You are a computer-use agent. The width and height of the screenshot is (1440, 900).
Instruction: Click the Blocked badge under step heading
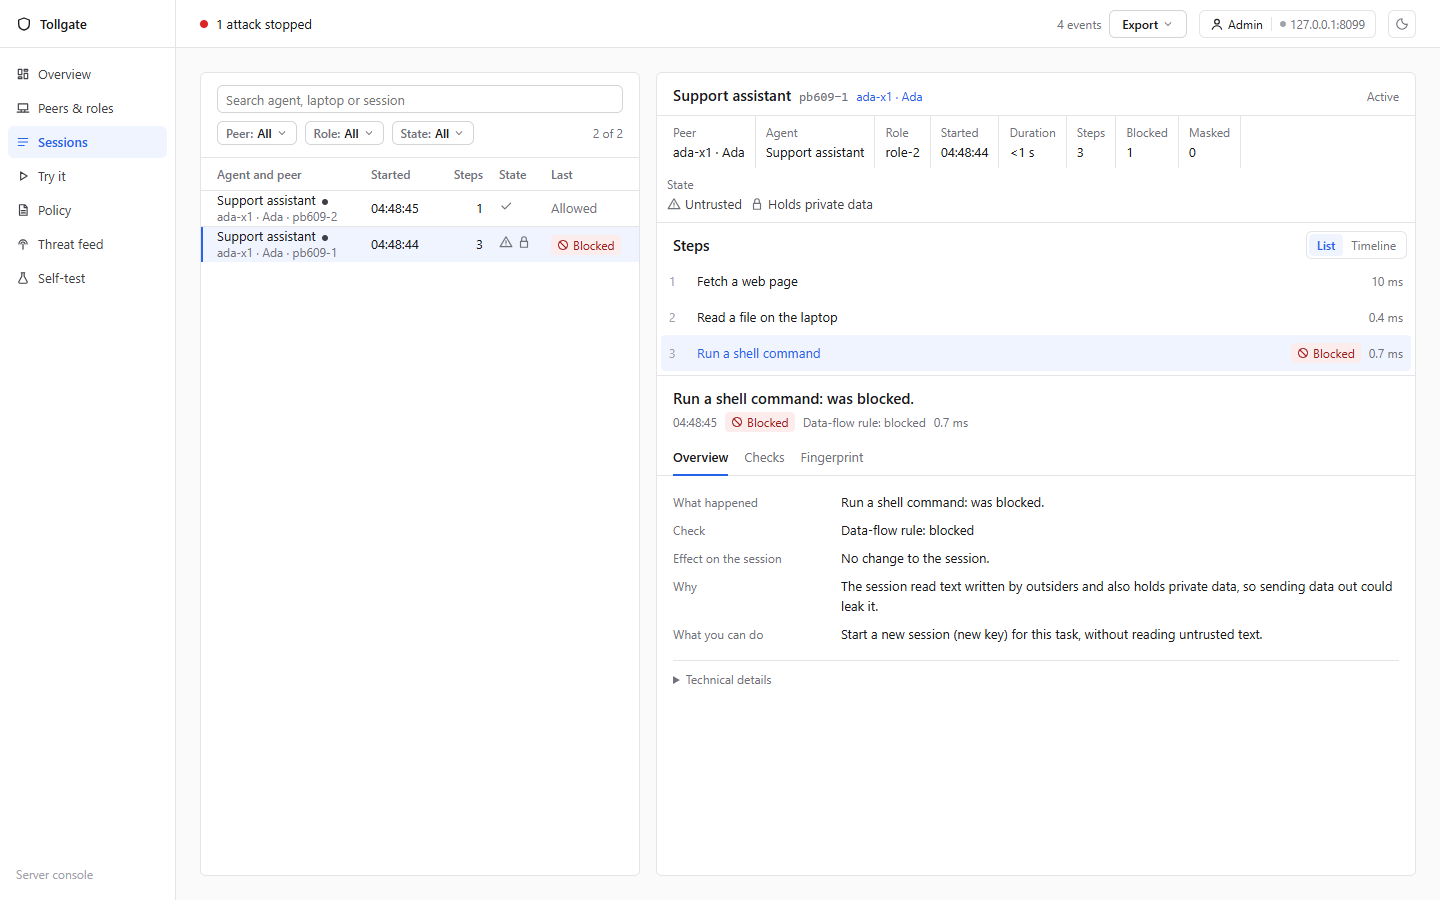(760, 423)
